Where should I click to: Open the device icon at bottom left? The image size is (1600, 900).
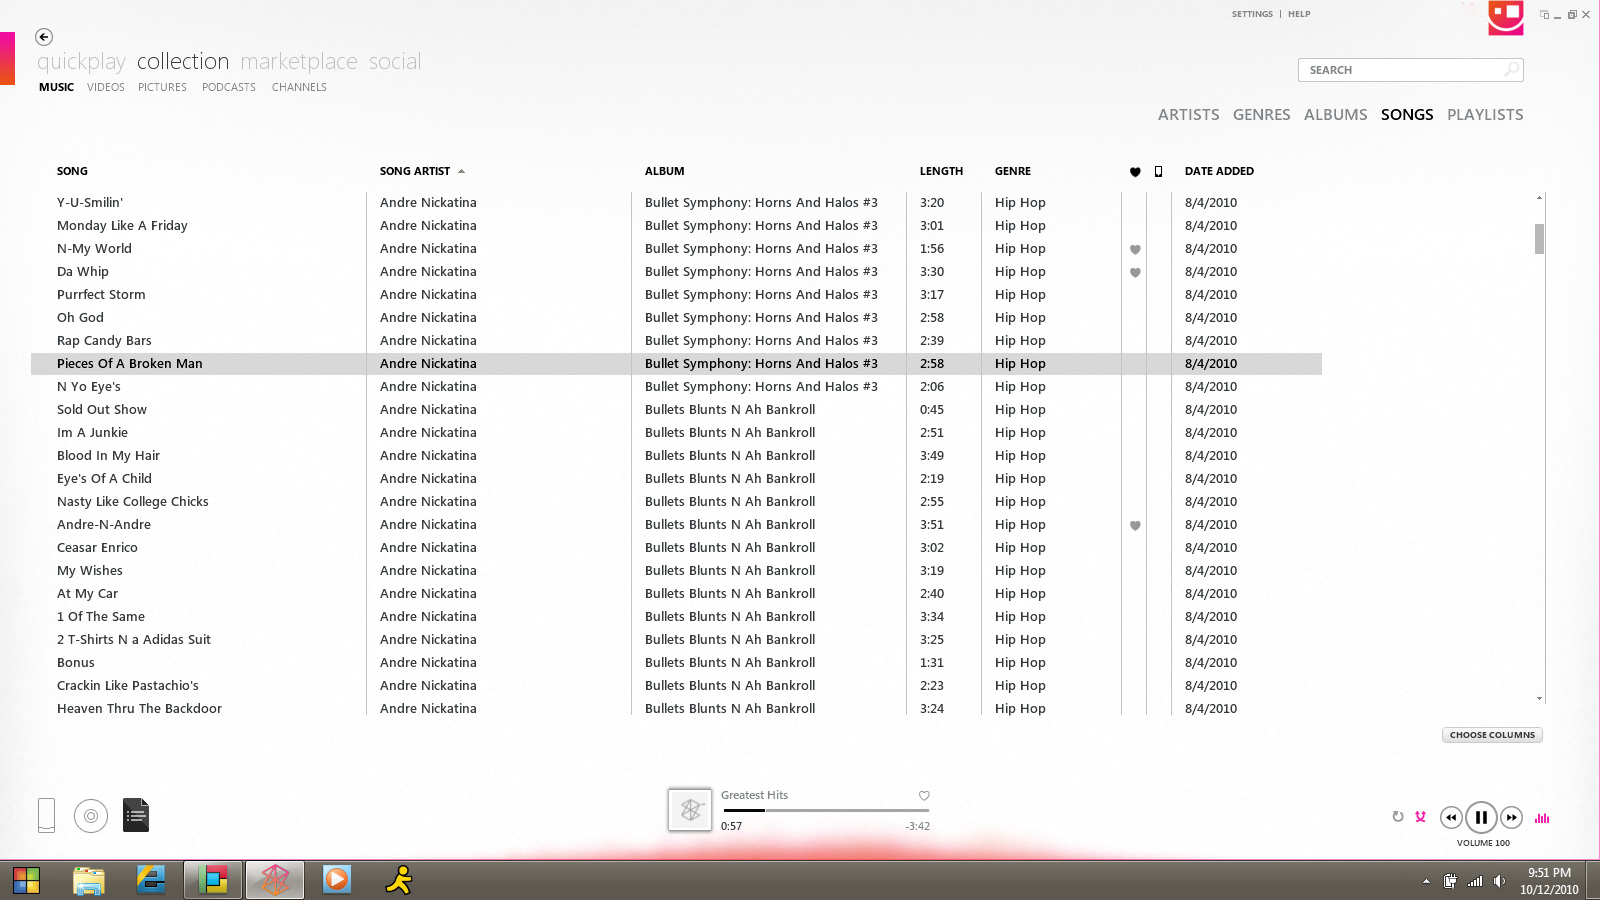click(x=46, y=815)
